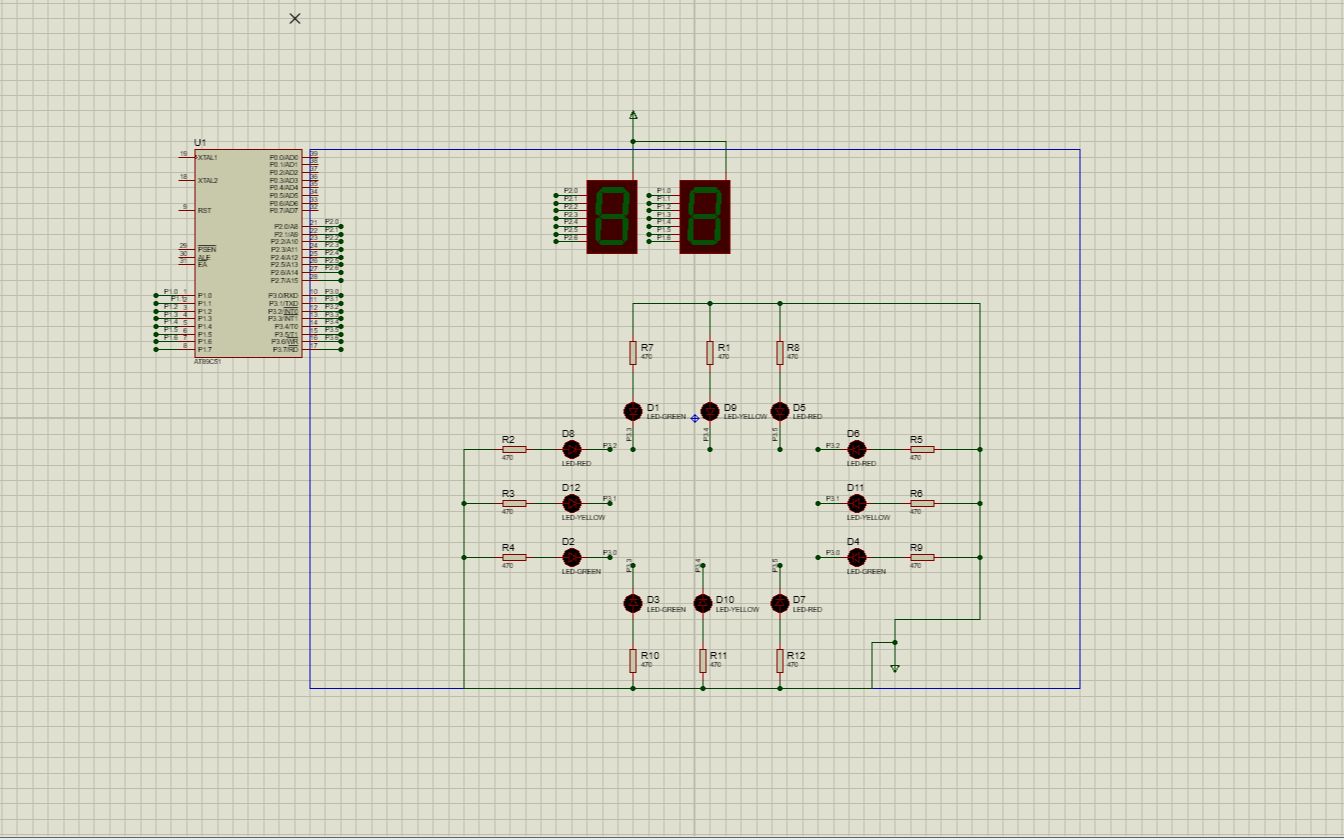This screenshot has width=1344, height=840.
Task: Click the P2.7/A15 pin label
Action: pos(285,280)
